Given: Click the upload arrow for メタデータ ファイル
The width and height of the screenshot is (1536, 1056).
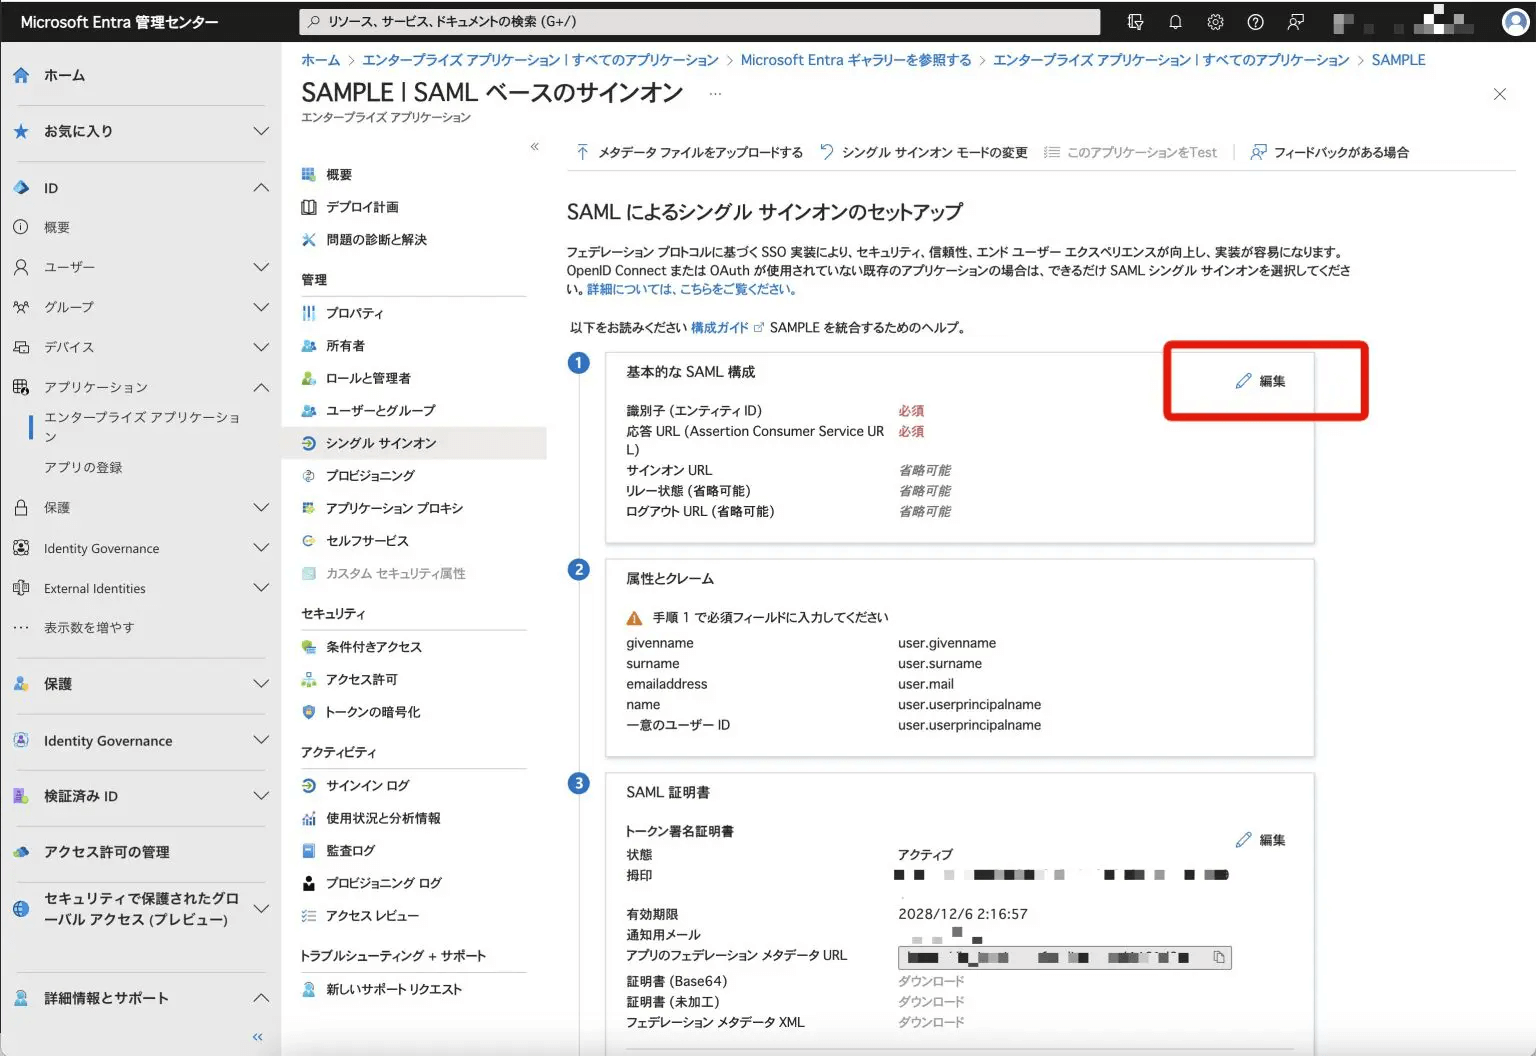Looking at the screenshot, I should click(582, 152).
